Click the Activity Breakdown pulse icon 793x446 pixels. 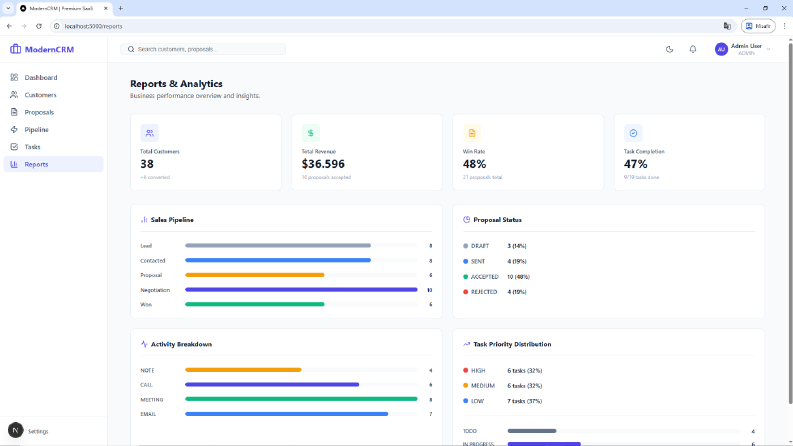(144, 344)
